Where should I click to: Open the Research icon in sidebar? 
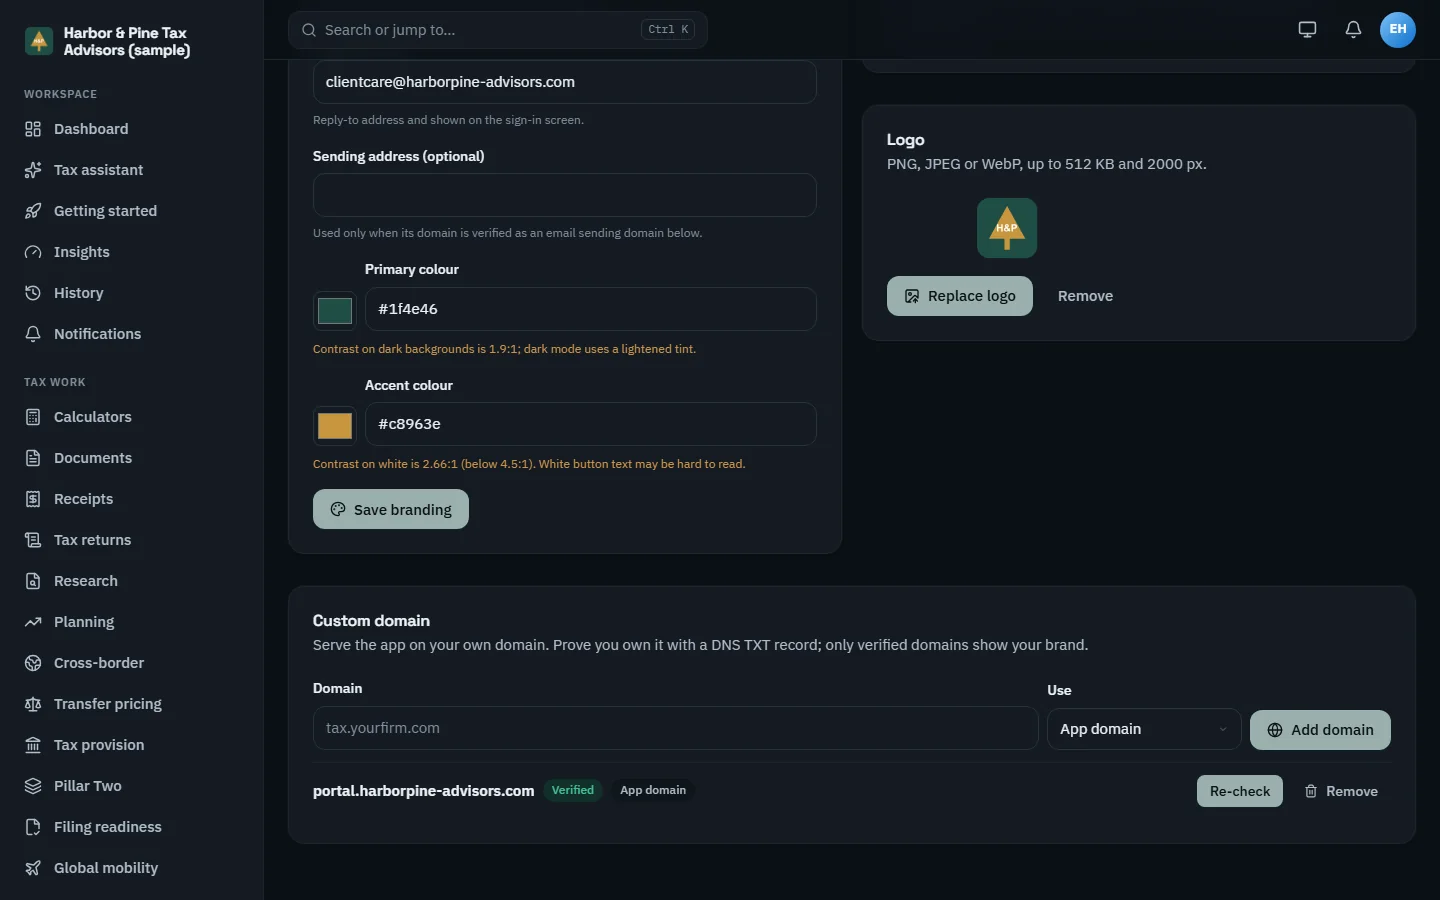tap(33, 581)
